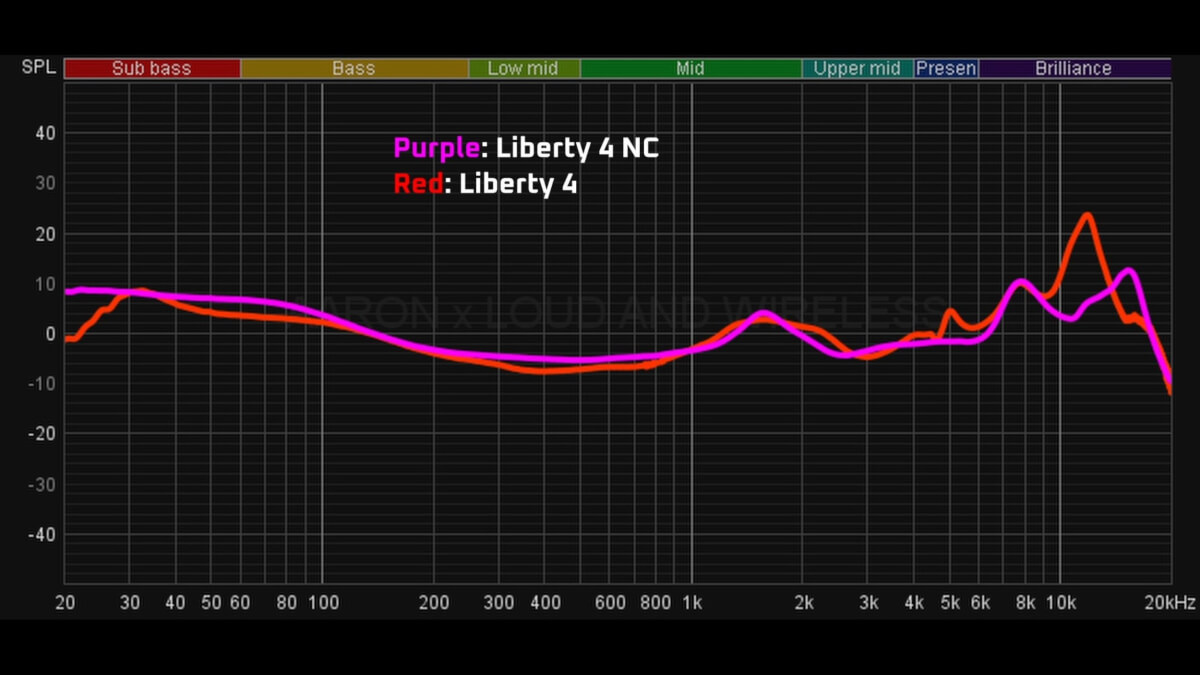The width and height of the screenshot is (1200, 675).
Task: Click the 5k frequency axis label
Action: [x=950, y=603]
